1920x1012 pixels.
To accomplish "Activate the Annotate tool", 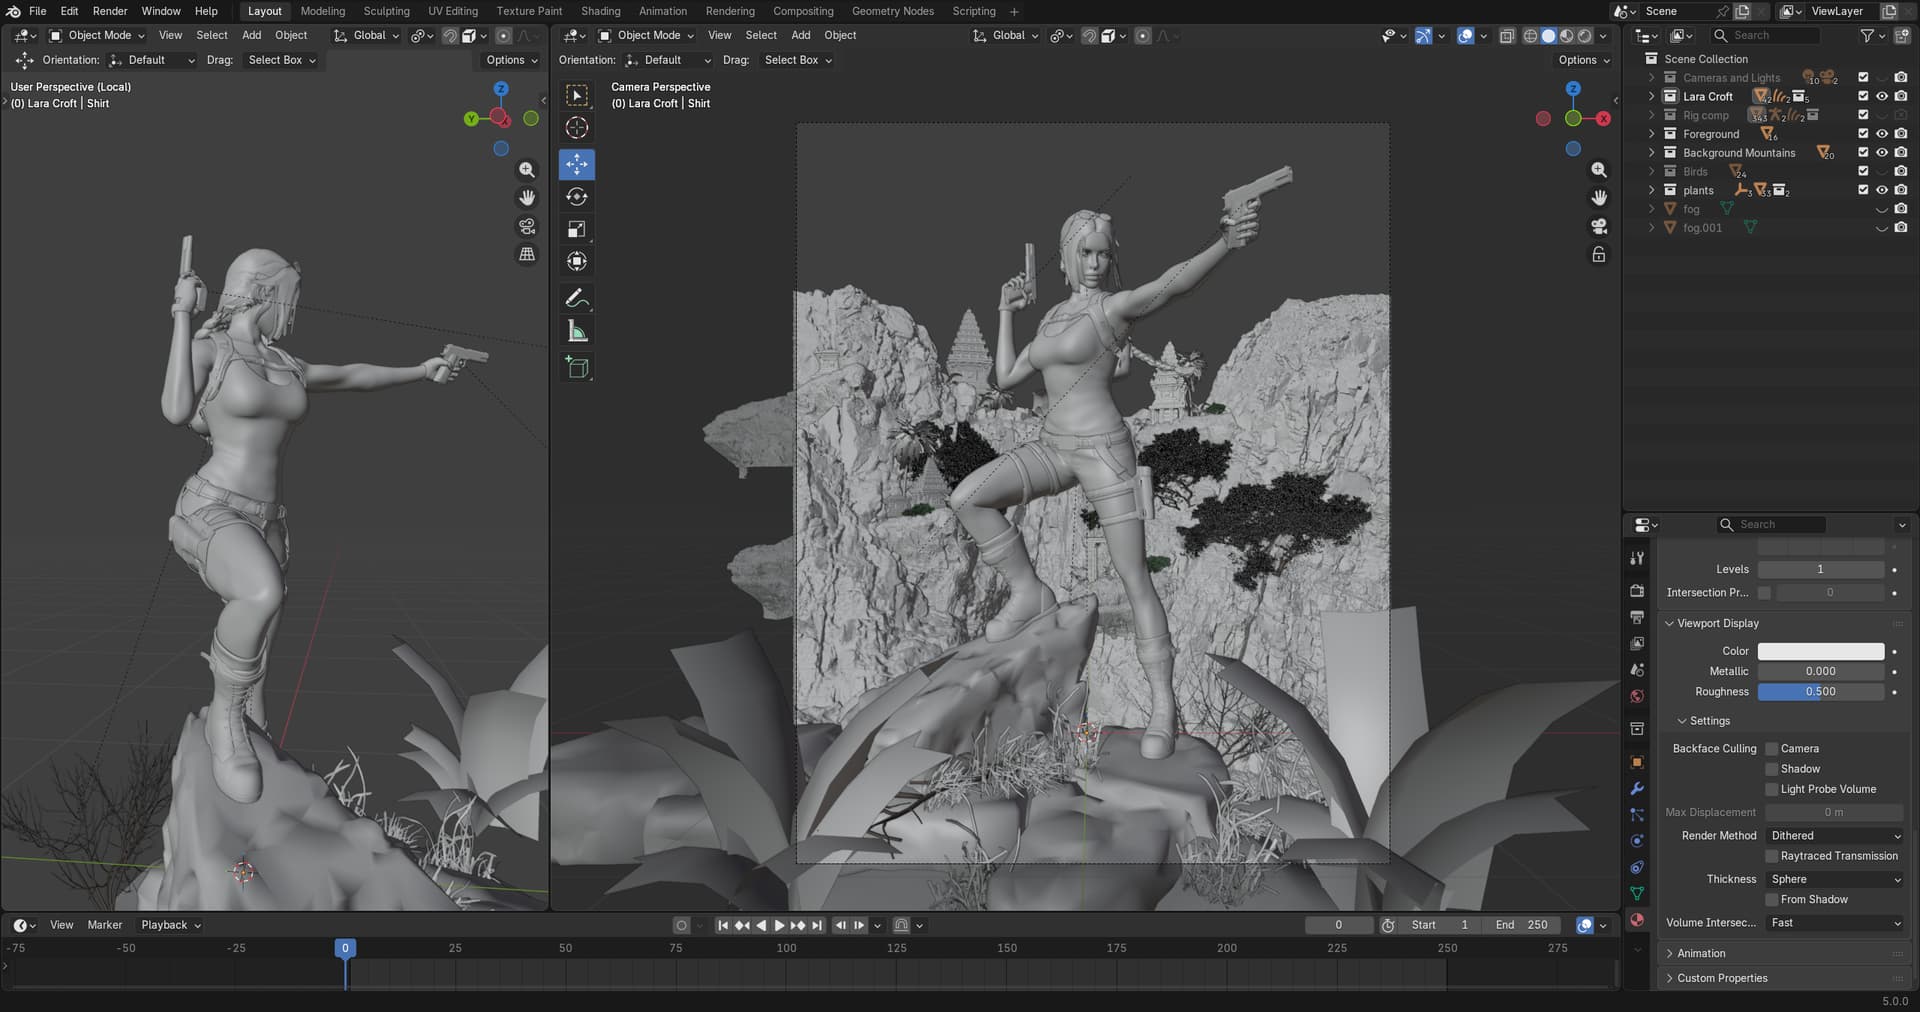I will coord(577,298).
